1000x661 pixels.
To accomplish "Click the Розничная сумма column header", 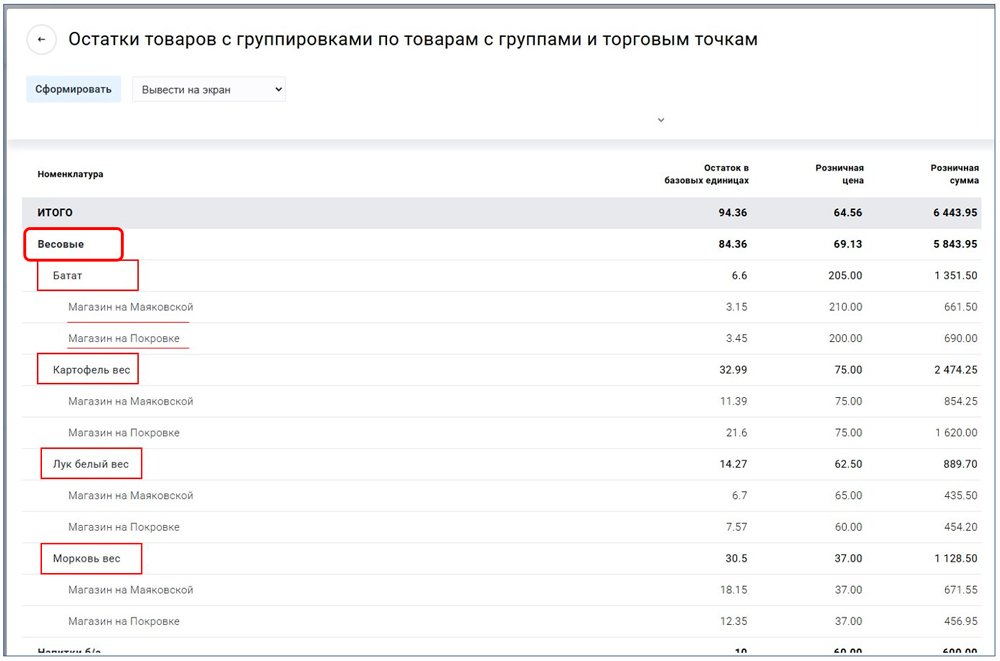I will [x=953, y=174].
